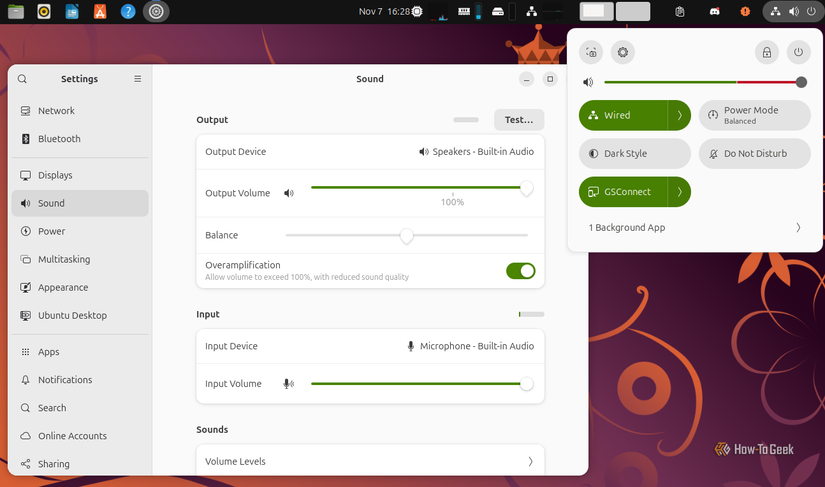Toggle the GSConnect quick setting
The height and width of the screenshot is (487, 825).
[x=623, y=192]
